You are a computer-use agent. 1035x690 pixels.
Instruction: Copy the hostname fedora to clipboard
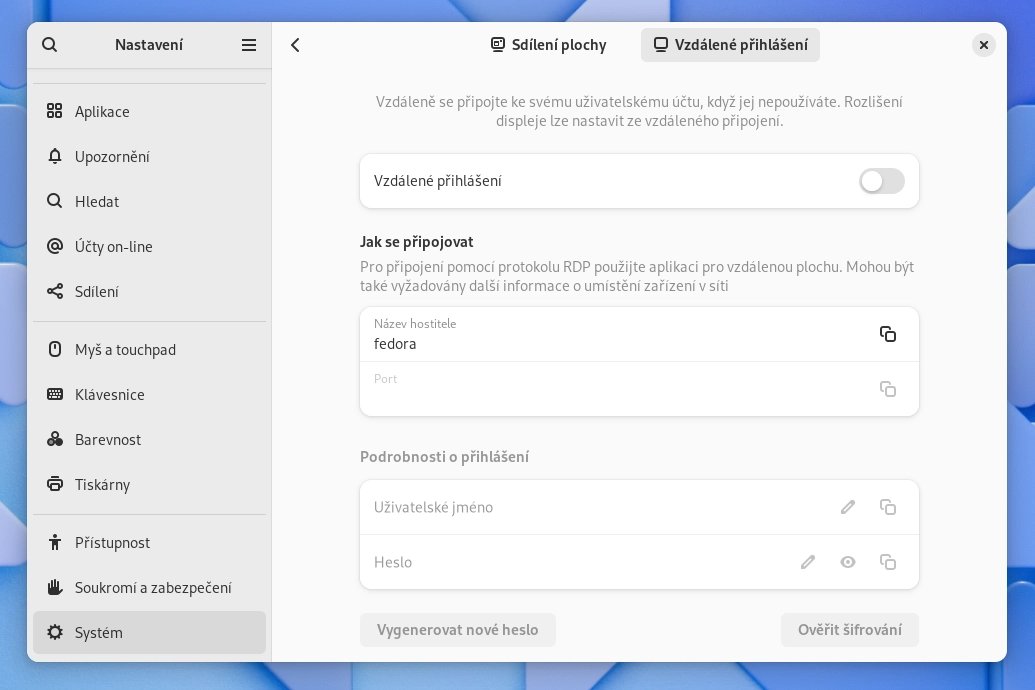coord(888,334)
